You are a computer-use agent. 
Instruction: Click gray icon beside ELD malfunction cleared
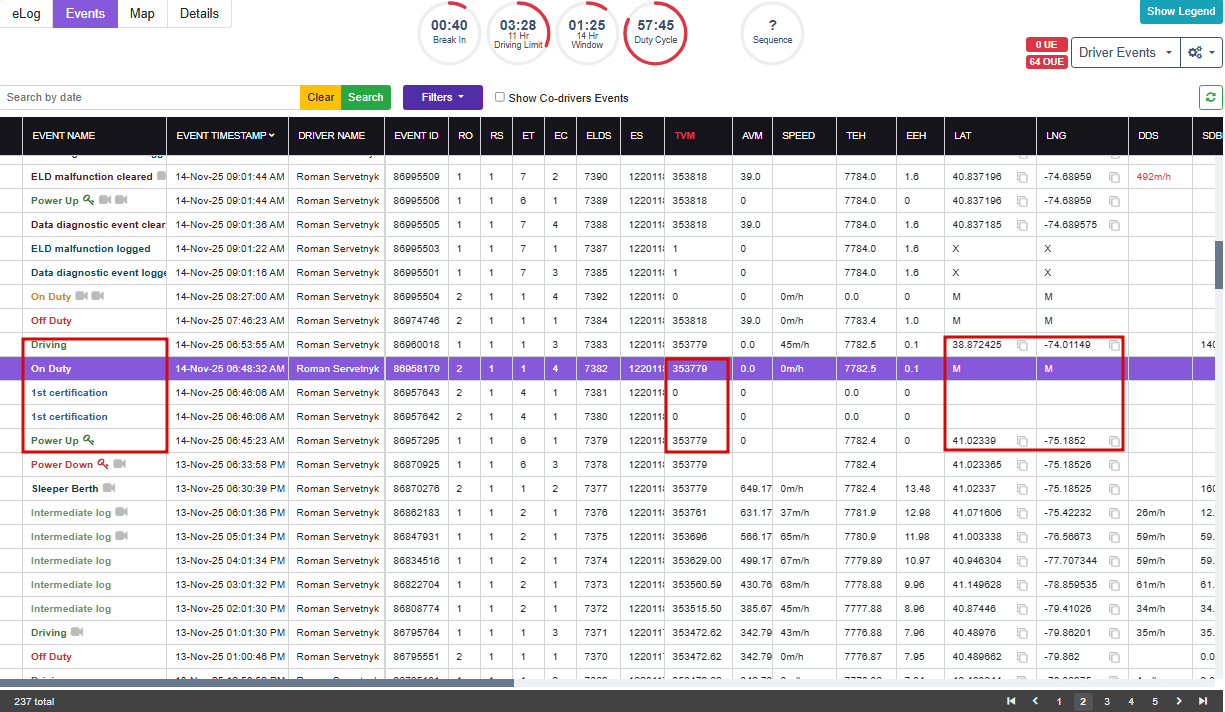[x=162, y=176]
